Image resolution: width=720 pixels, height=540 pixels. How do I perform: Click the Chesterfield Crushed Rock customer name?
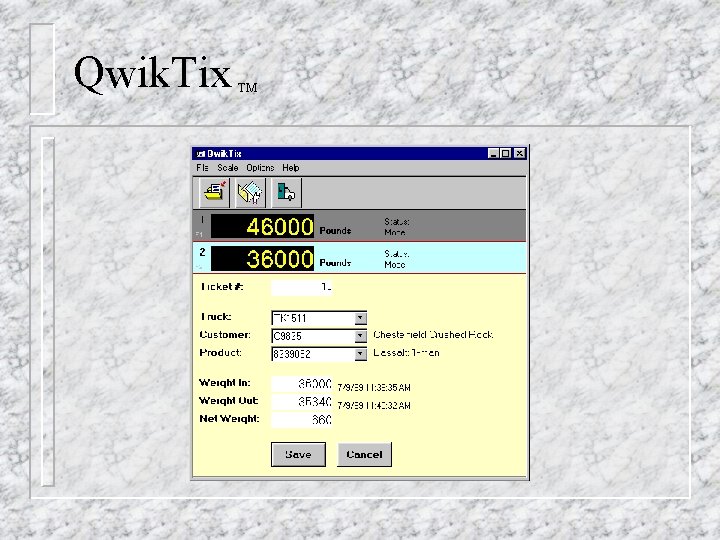(x=433, y=335)
